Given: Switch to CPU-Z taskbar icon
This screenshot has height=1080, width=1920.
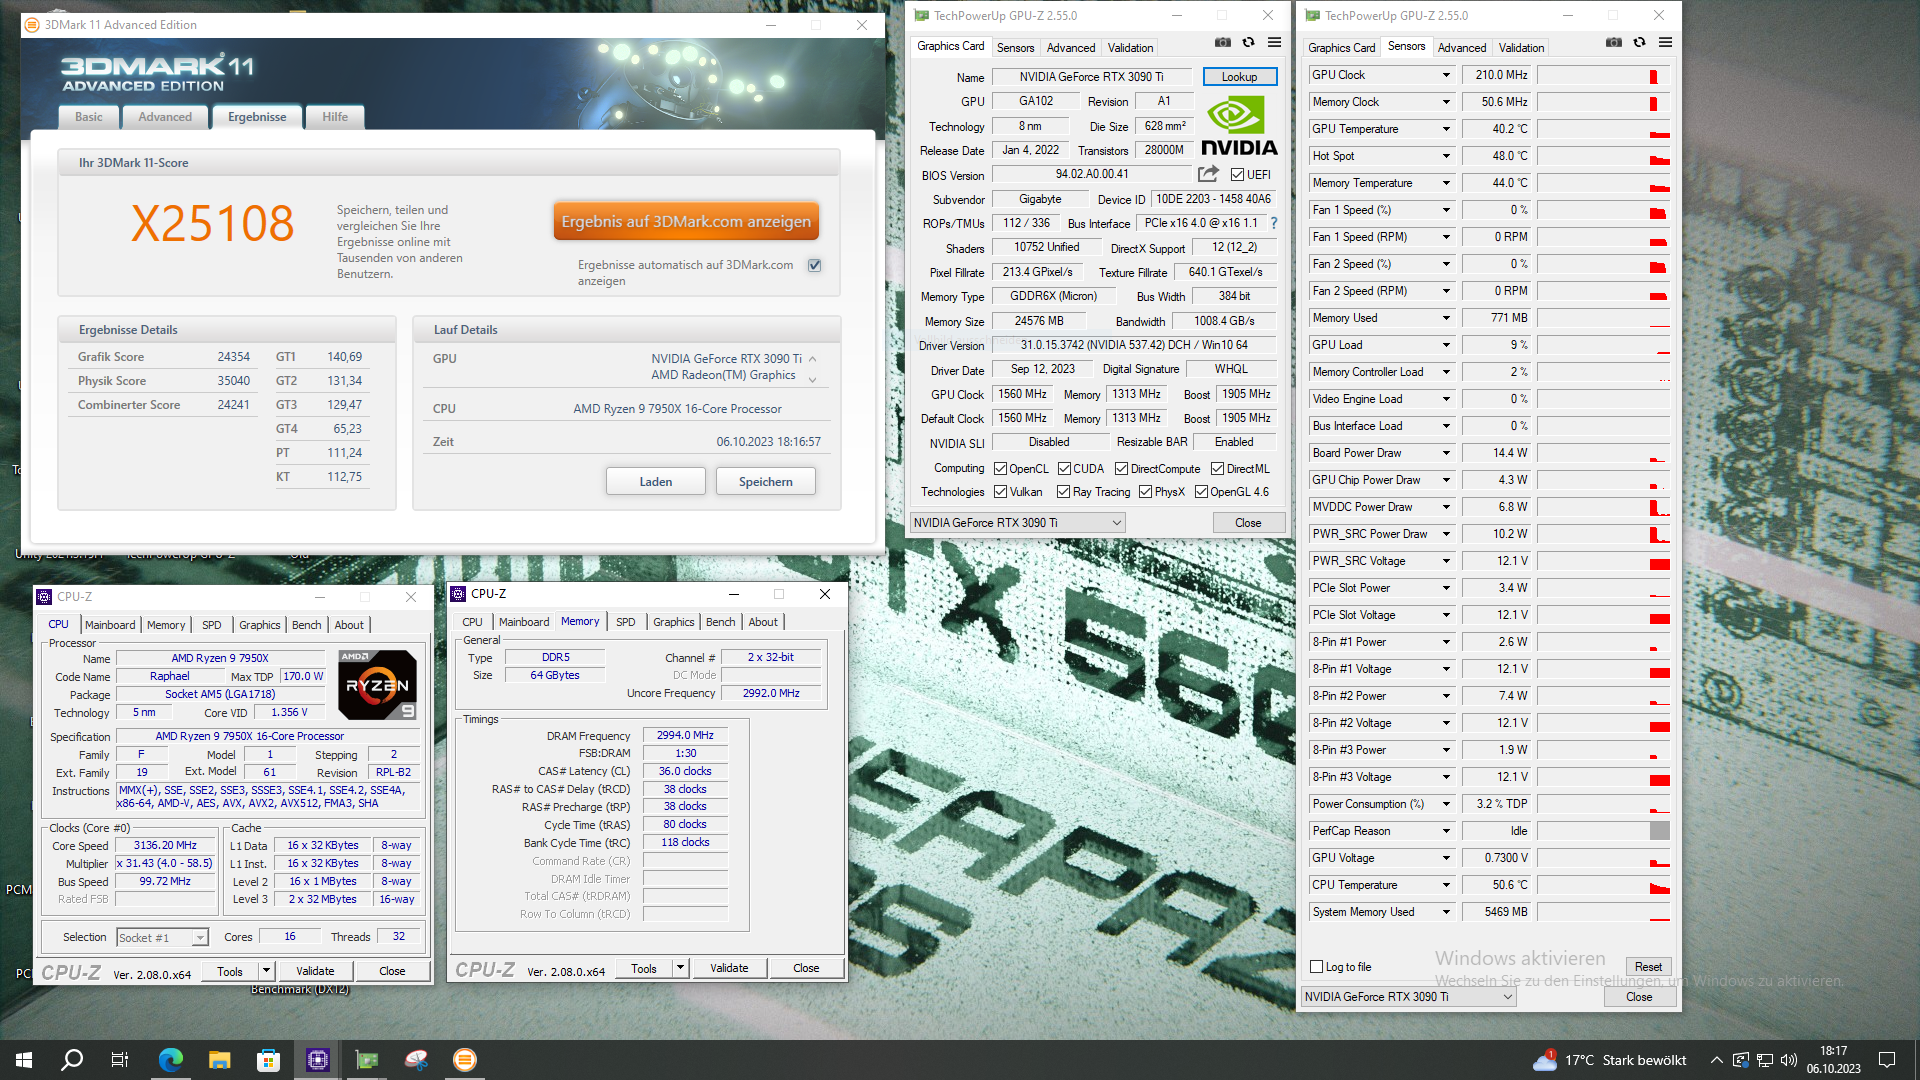Looking at the screenshot, I should tap(318, 1060).
